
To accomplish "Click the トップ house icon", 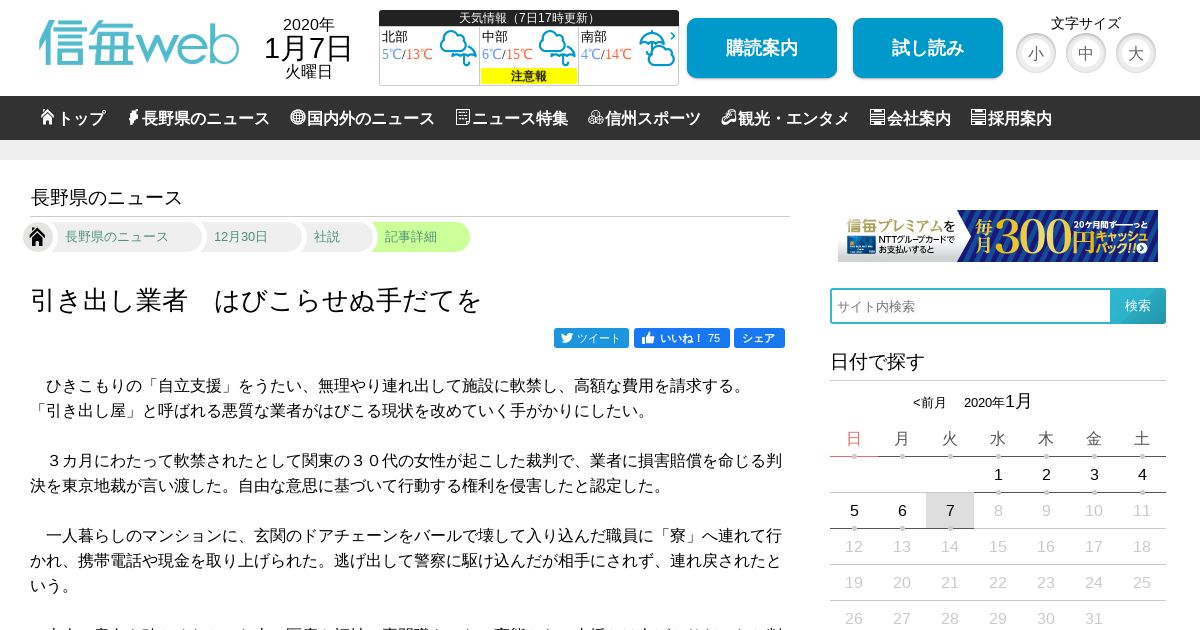I will tap(47, 117).
